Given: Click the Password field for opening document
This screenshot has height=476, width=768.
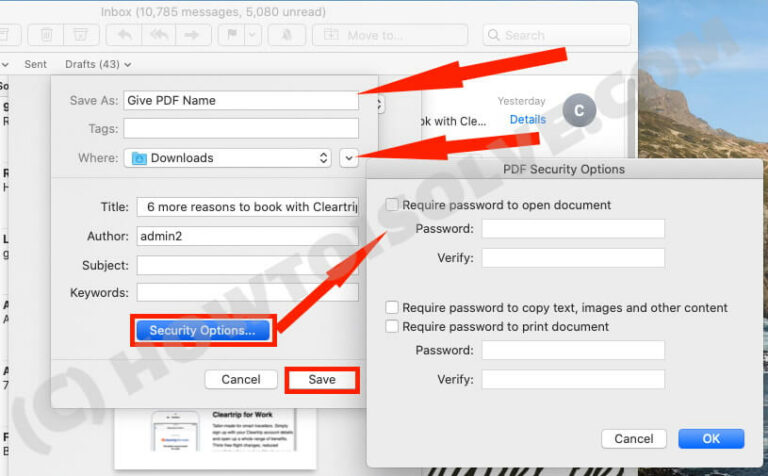Looking at the screenshot, I should pyautogui.click(x=573, y=229).
